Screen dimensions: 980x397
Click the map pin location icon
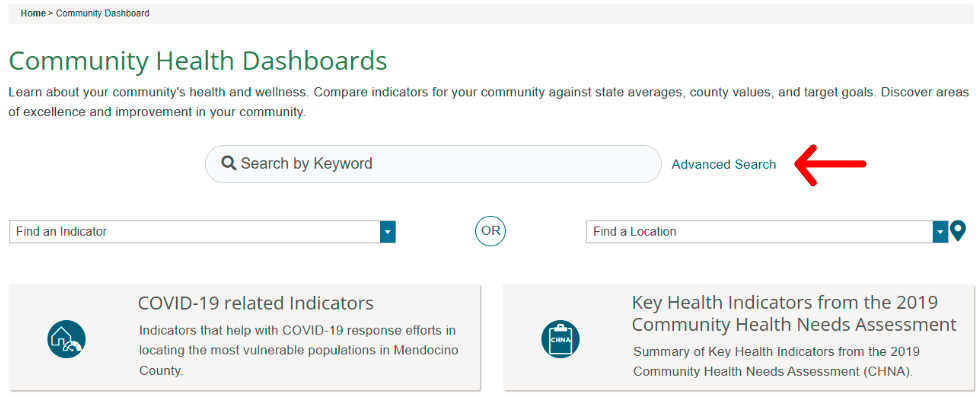[958, 231]
